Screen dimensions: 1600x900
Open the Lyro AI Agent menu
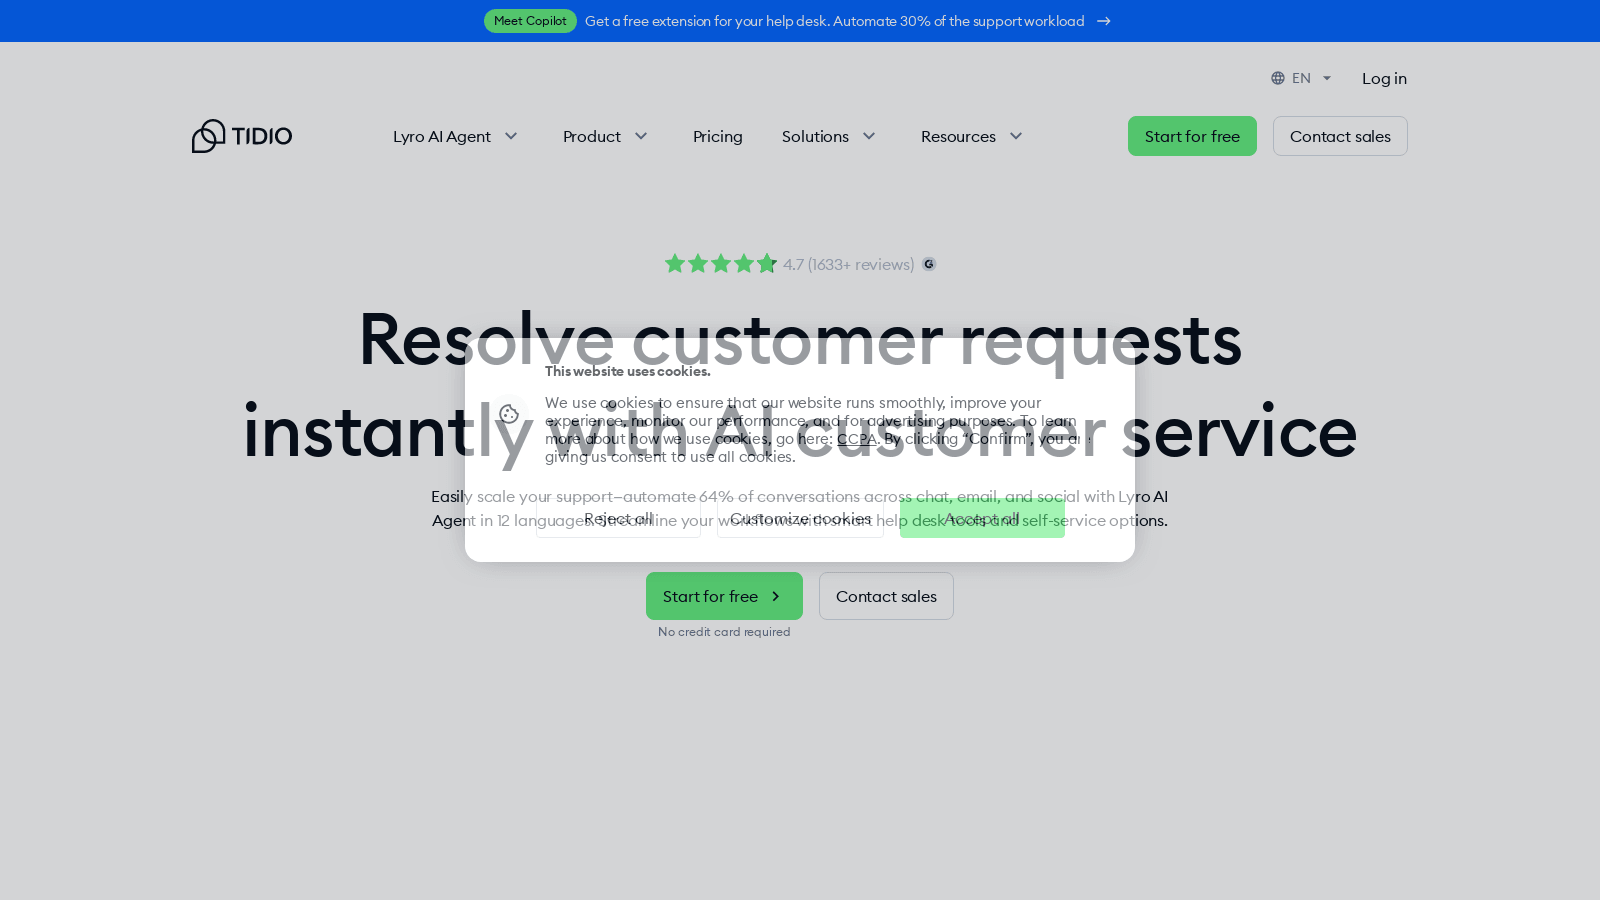click(442, 136)
